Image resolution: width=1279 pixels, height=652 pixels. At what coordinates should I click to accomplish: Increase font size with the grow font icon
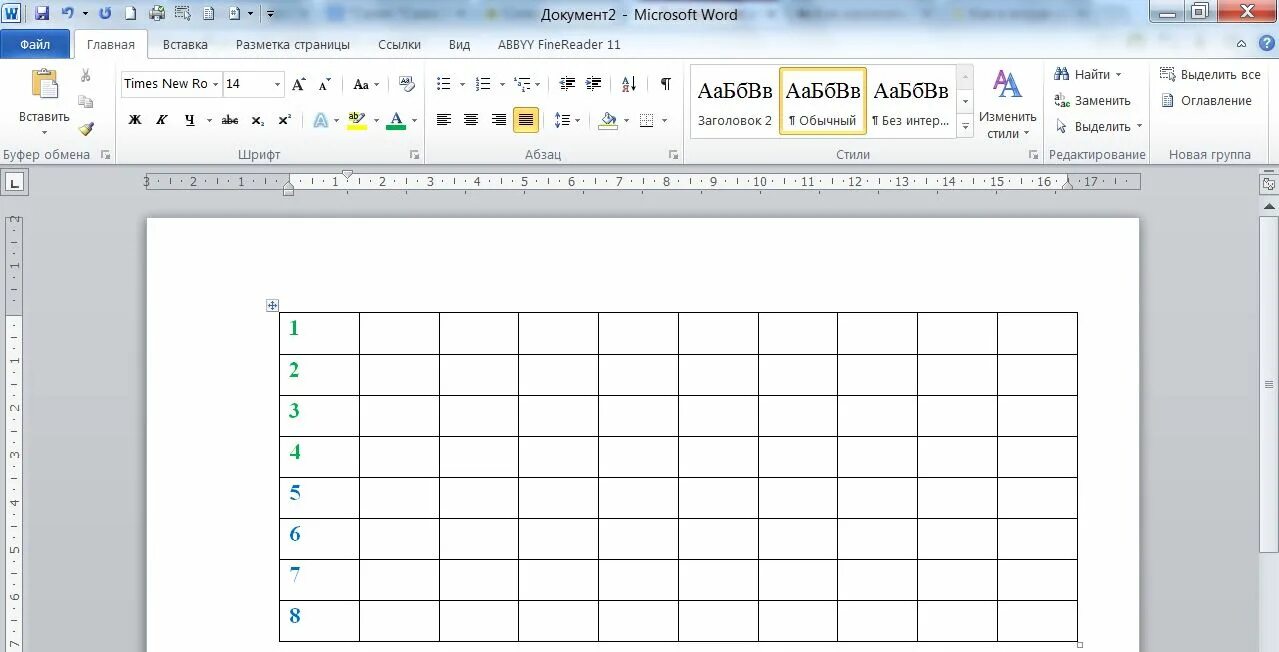[298, 84]
